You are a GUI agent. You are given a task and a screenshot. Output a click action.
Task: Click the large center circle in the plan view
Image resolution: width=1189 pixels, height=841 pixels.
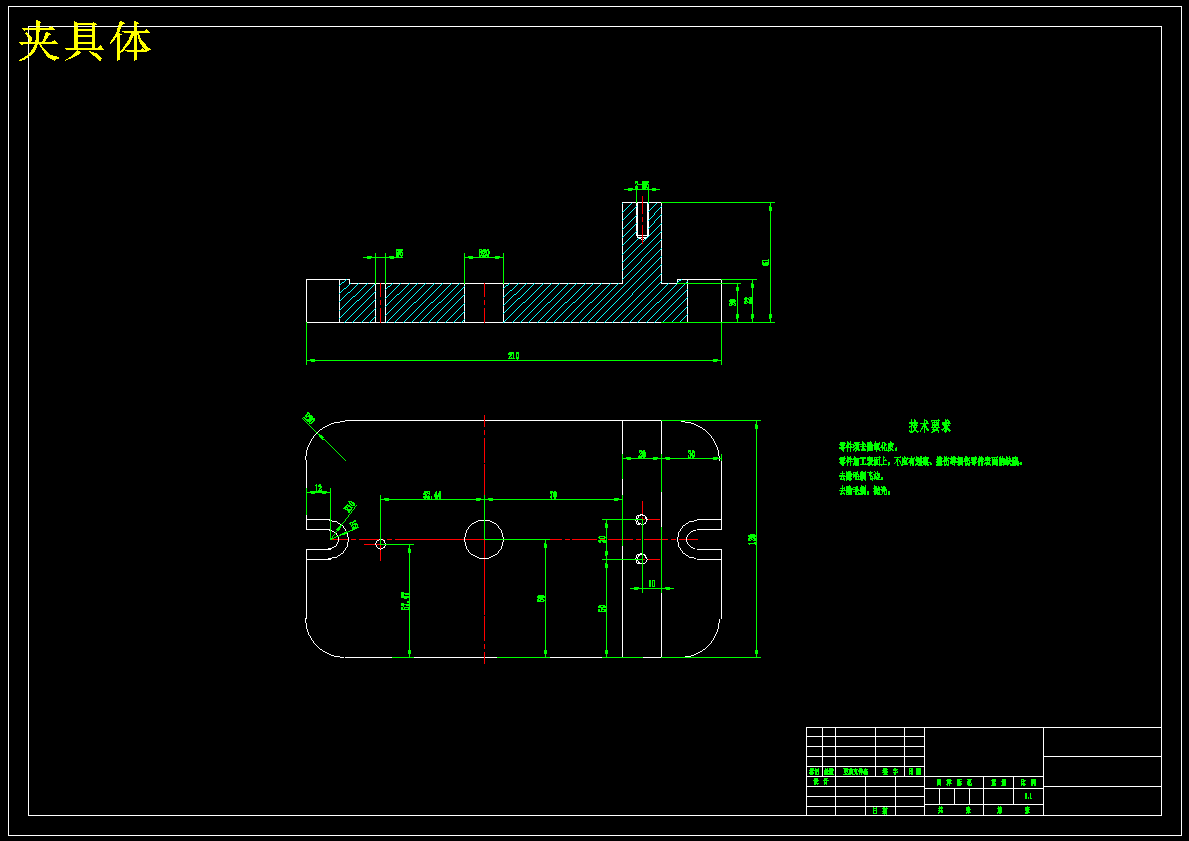[x=484, y=539]
